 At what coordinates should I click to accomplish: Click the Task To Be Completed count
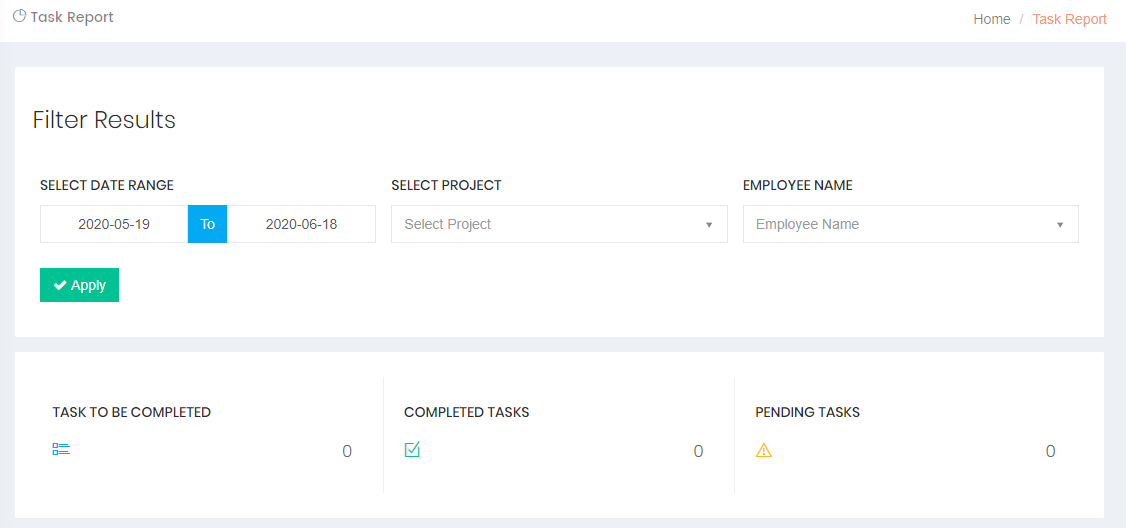(x=347, y=451)
